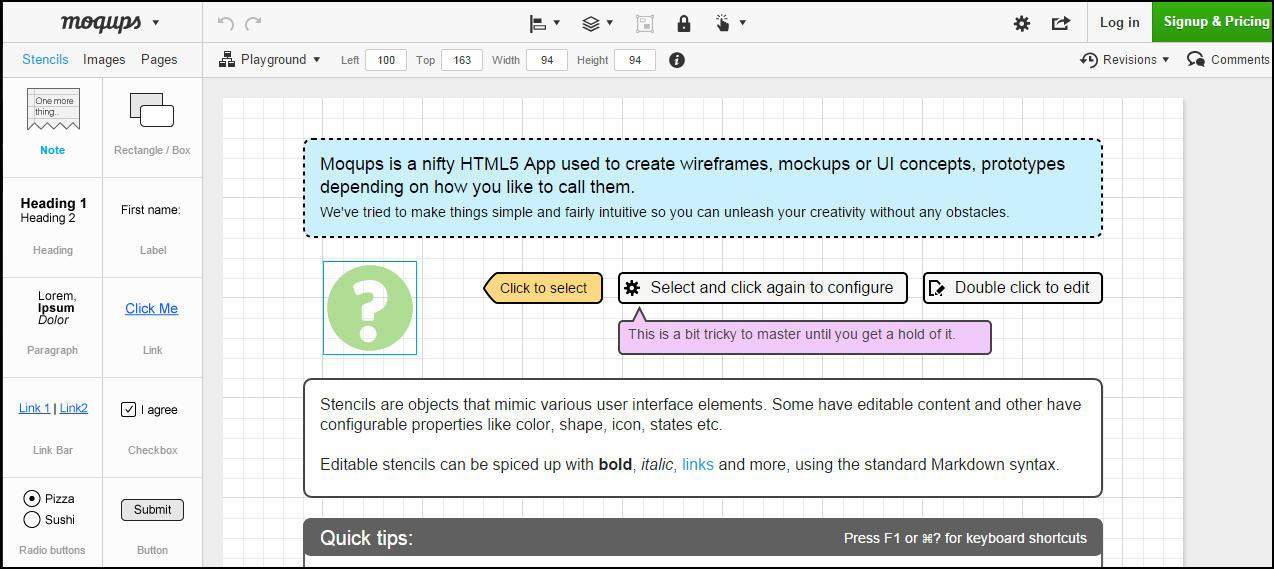
Task: Select the Link Bar stencil
Action: click(x=53, y=427)
